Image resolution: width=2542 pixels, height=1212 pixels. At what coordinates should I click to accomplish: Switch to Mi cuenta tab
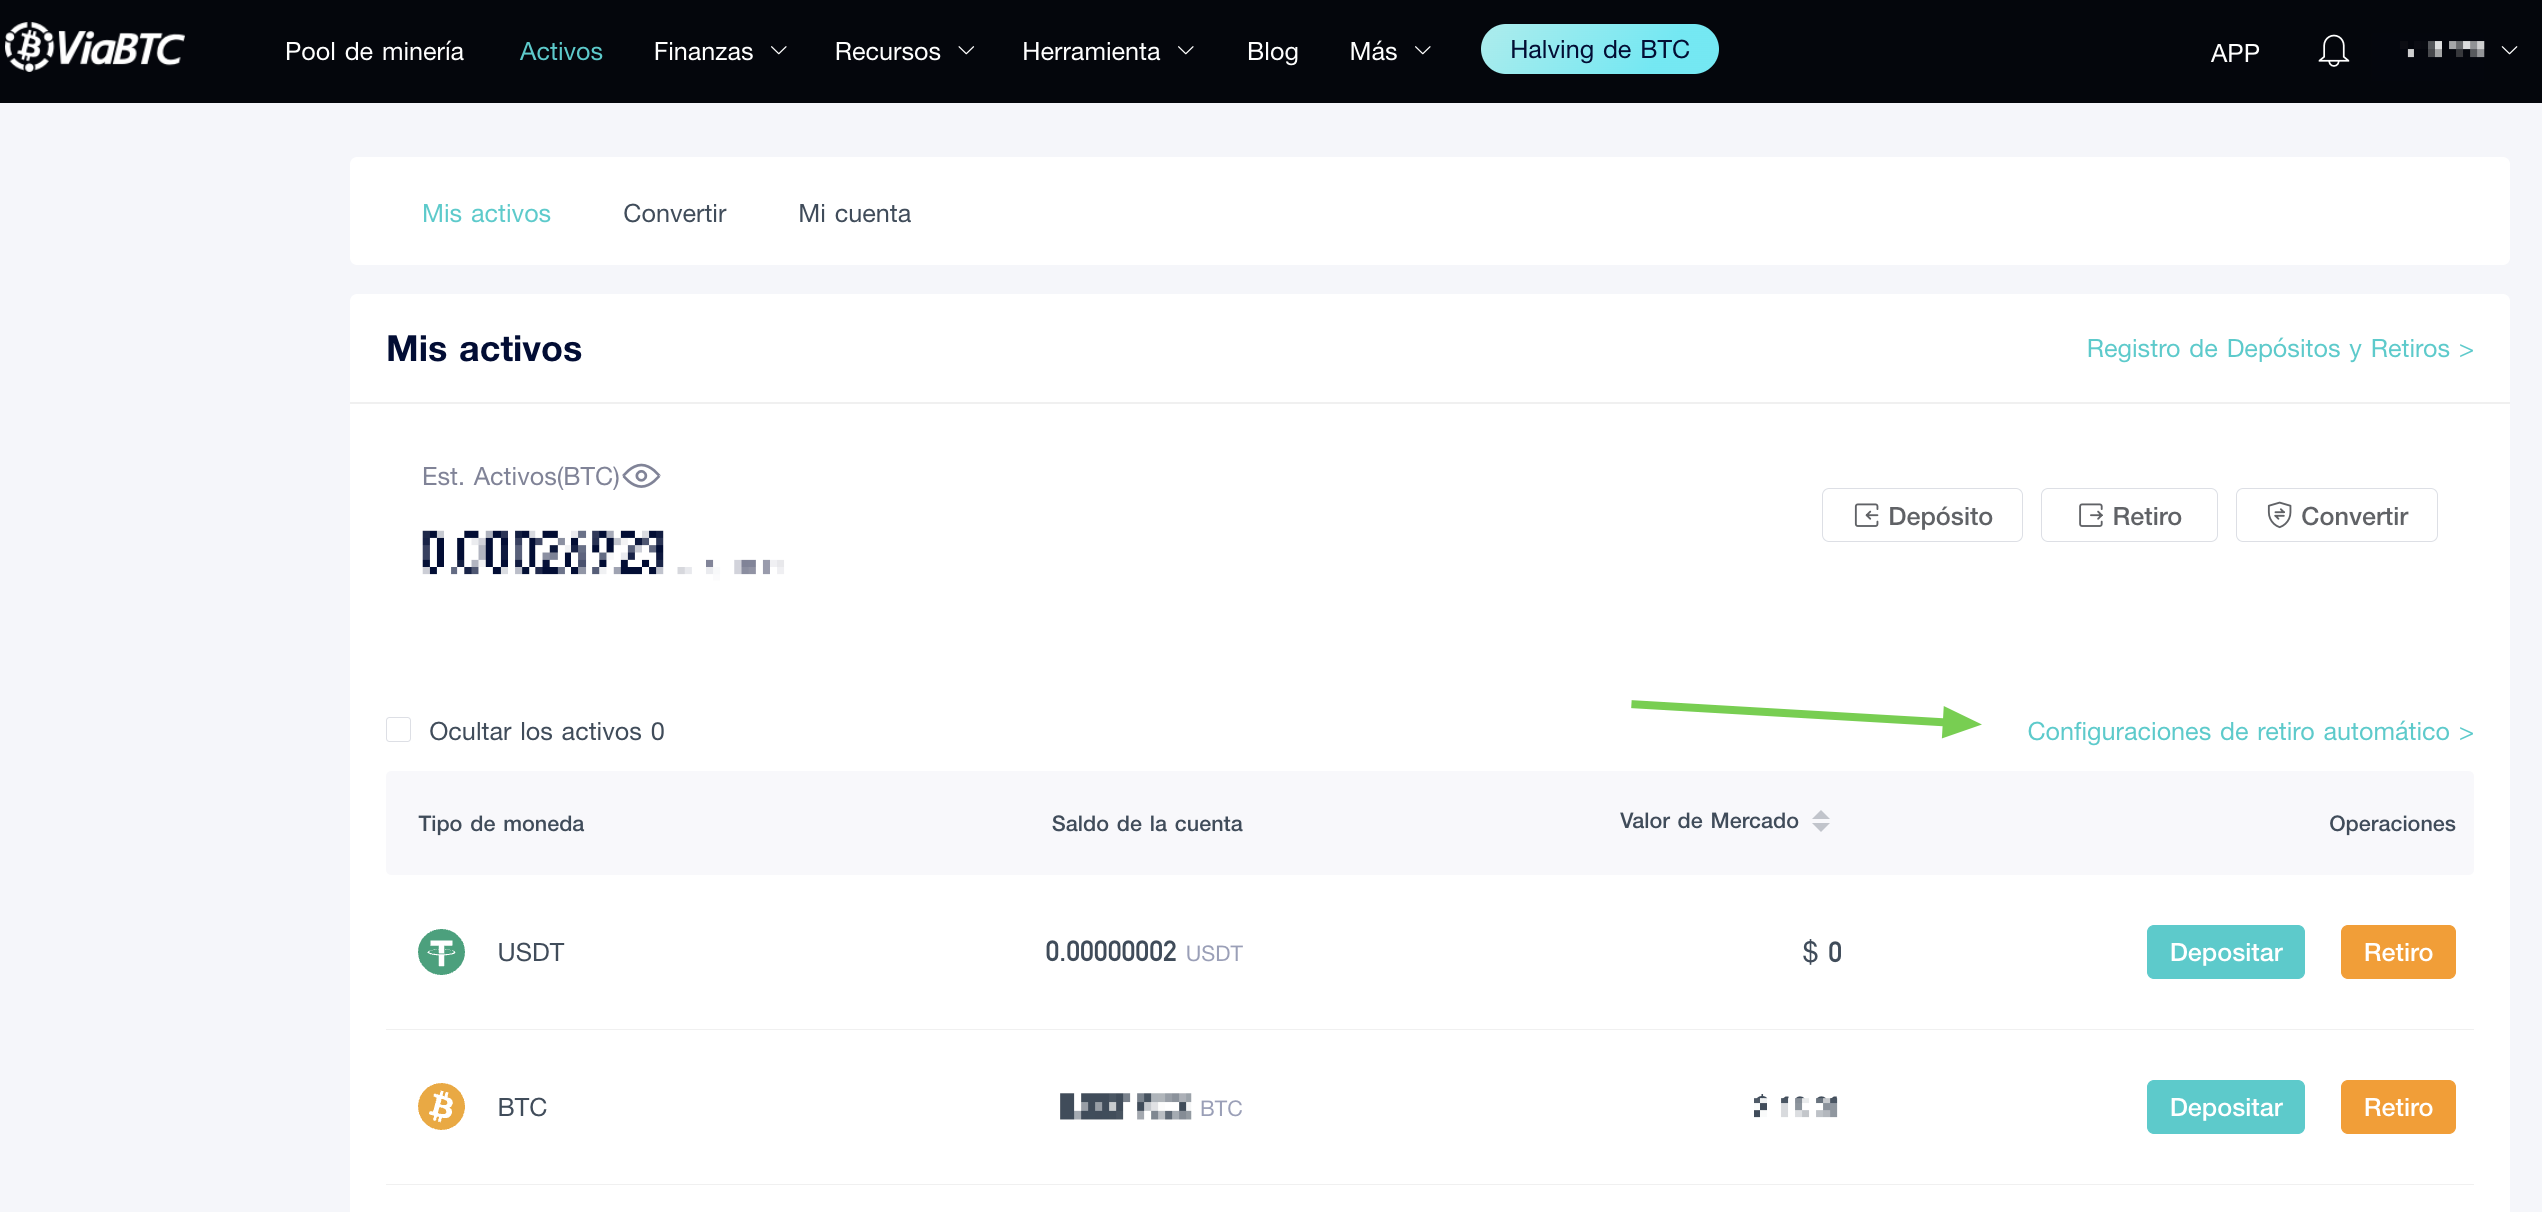[x=854, y=213]
